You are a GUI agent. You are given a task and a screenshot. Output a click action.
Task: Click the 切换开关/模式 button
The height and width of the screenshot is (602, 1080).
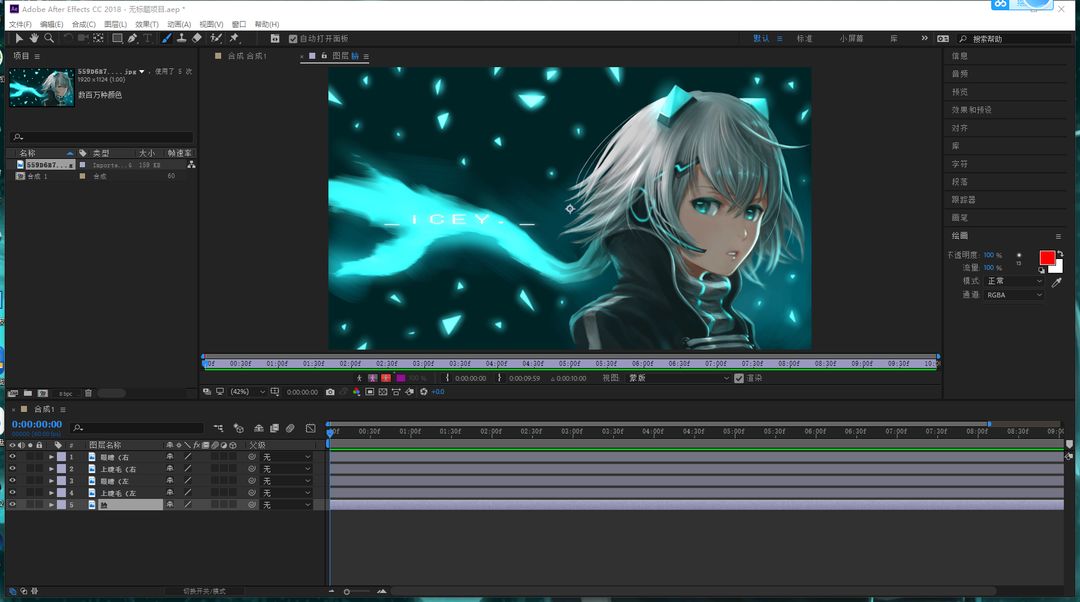204,591
